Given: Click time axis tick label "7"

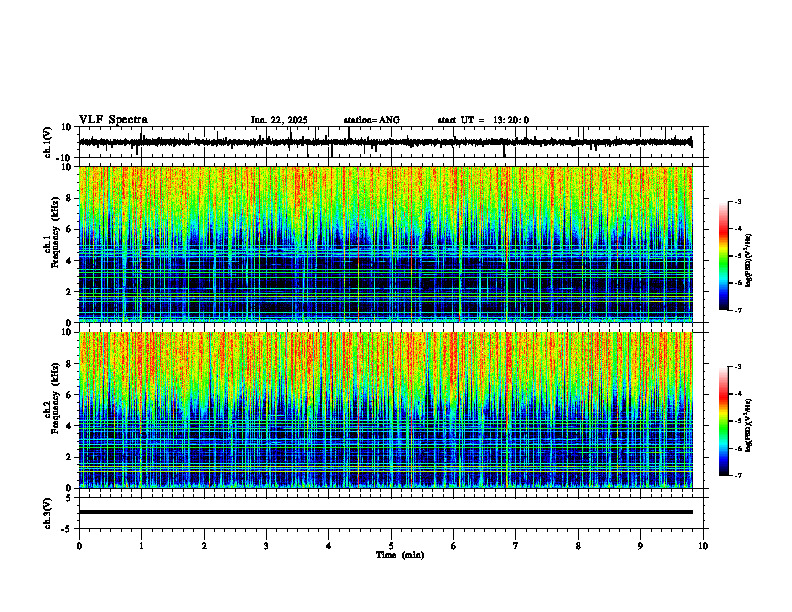Looking at the screenshot, I should 516,546.
